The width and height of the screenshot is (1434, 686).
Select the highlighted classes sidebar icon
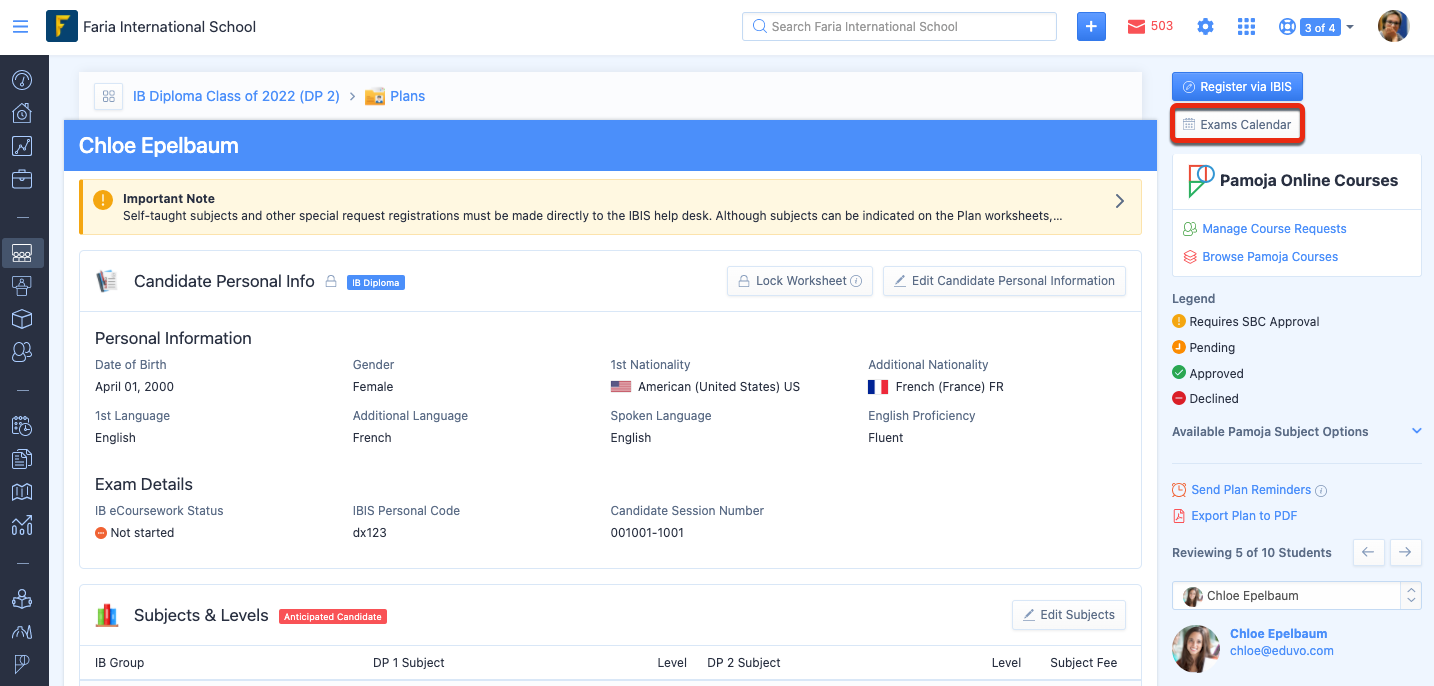[x=22, y=252]
